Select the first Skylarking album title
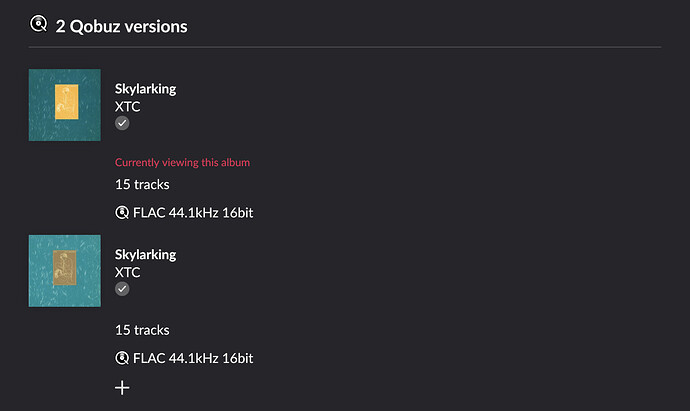 click(146, 89)
